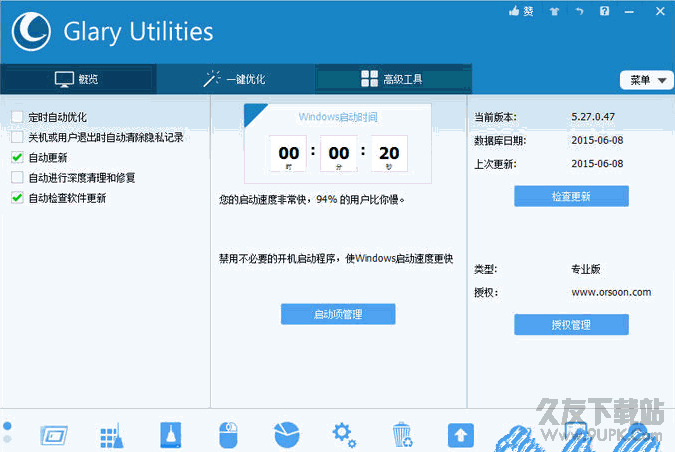Click the 检查更新 button
675x452 pixels.
571,196
